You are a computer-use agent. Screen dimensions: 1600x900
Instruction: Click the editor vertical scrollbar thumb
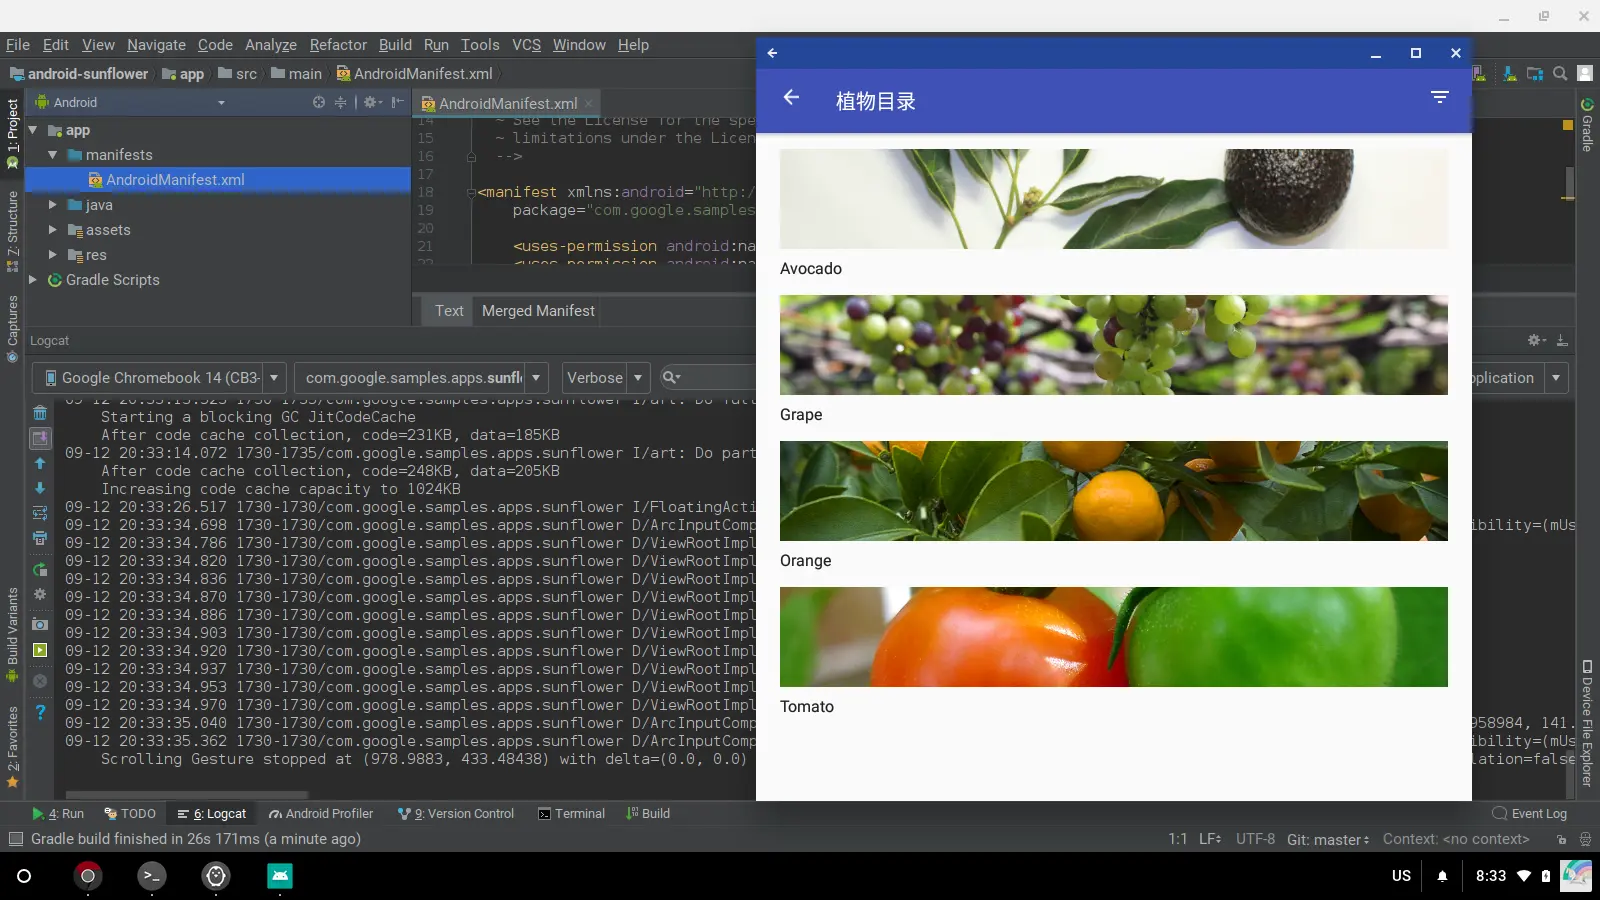coord(1569,182)
